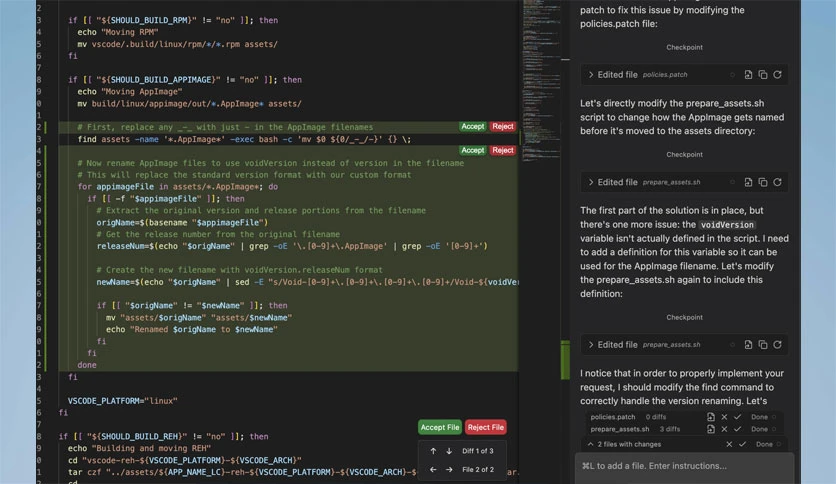Click the line echo "Building and moving REH"
The width and height of the screenshot is (836, 484).
pos(139,448)
